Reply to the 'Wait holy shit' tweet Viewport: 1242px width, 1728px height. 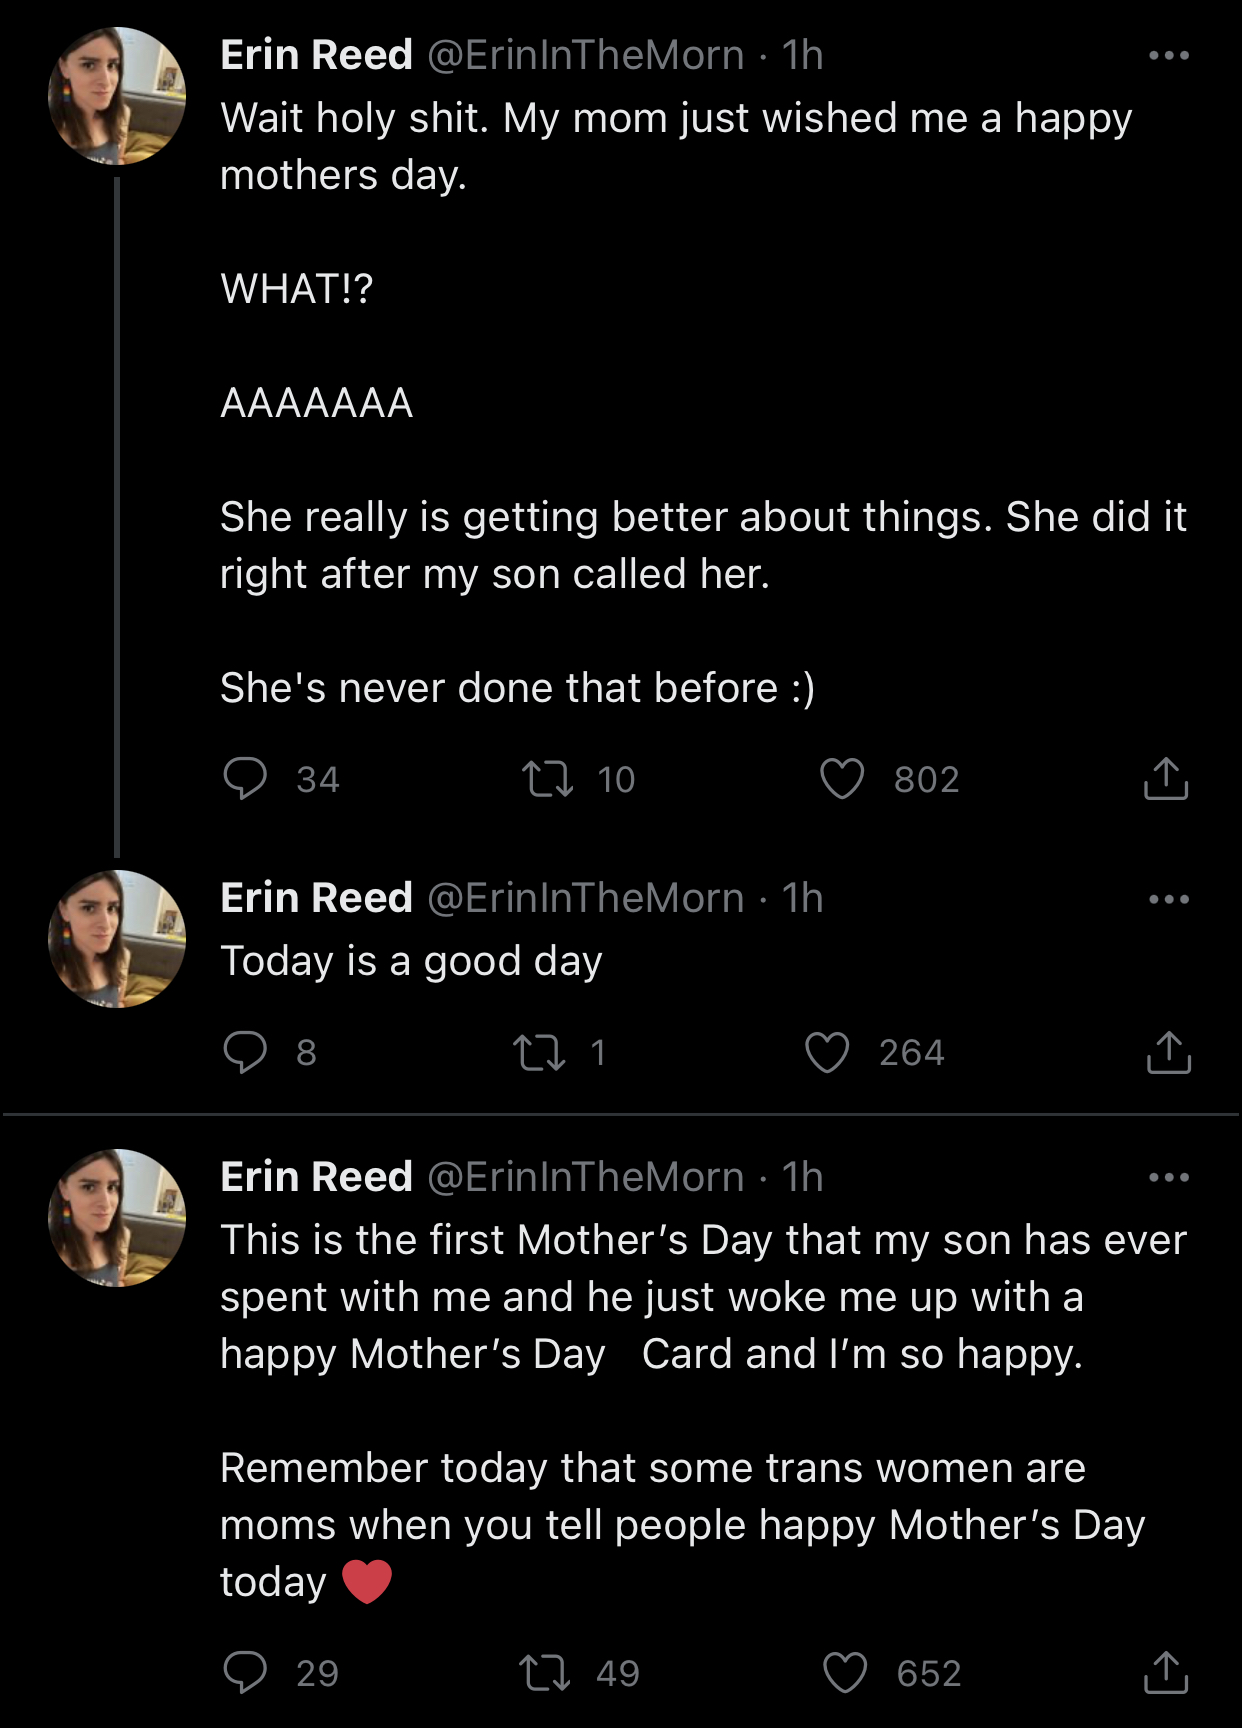[245, 779]
